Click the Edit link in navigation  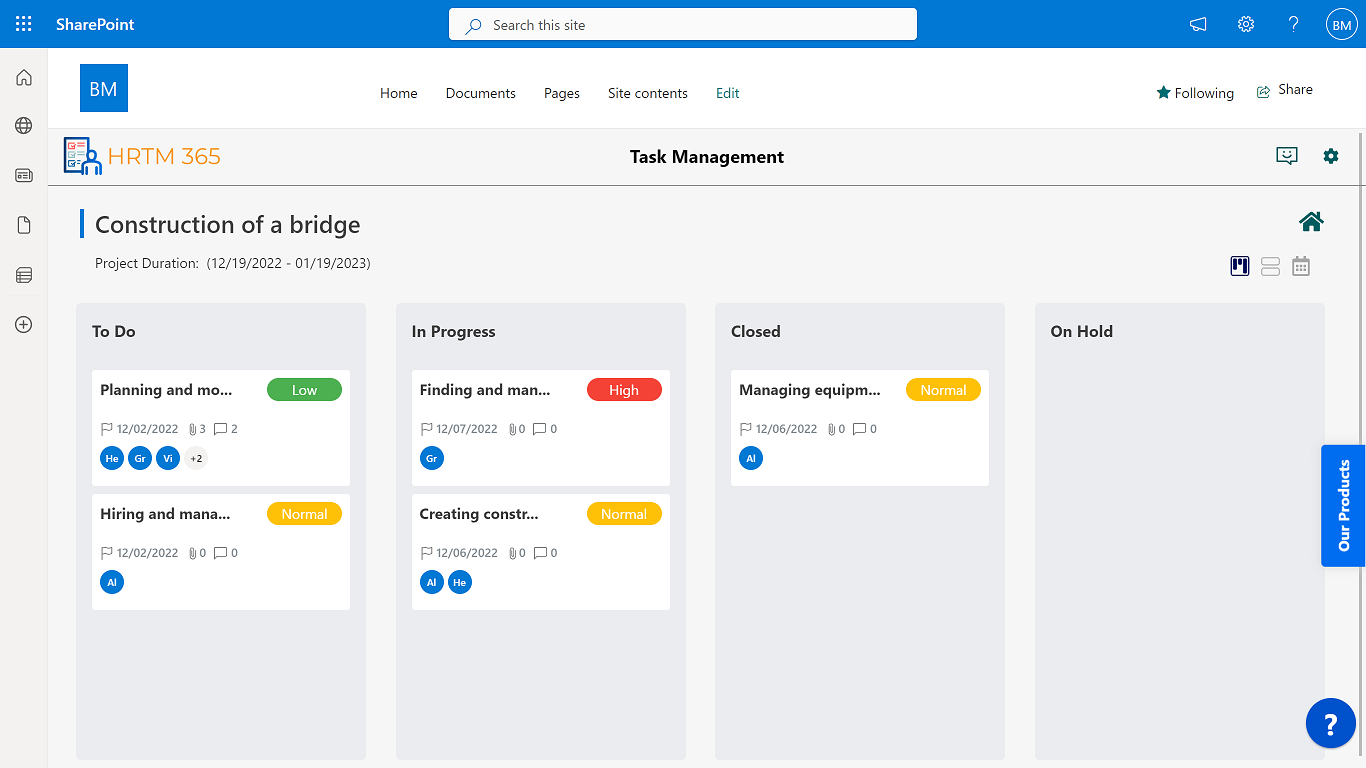point(728,93)
